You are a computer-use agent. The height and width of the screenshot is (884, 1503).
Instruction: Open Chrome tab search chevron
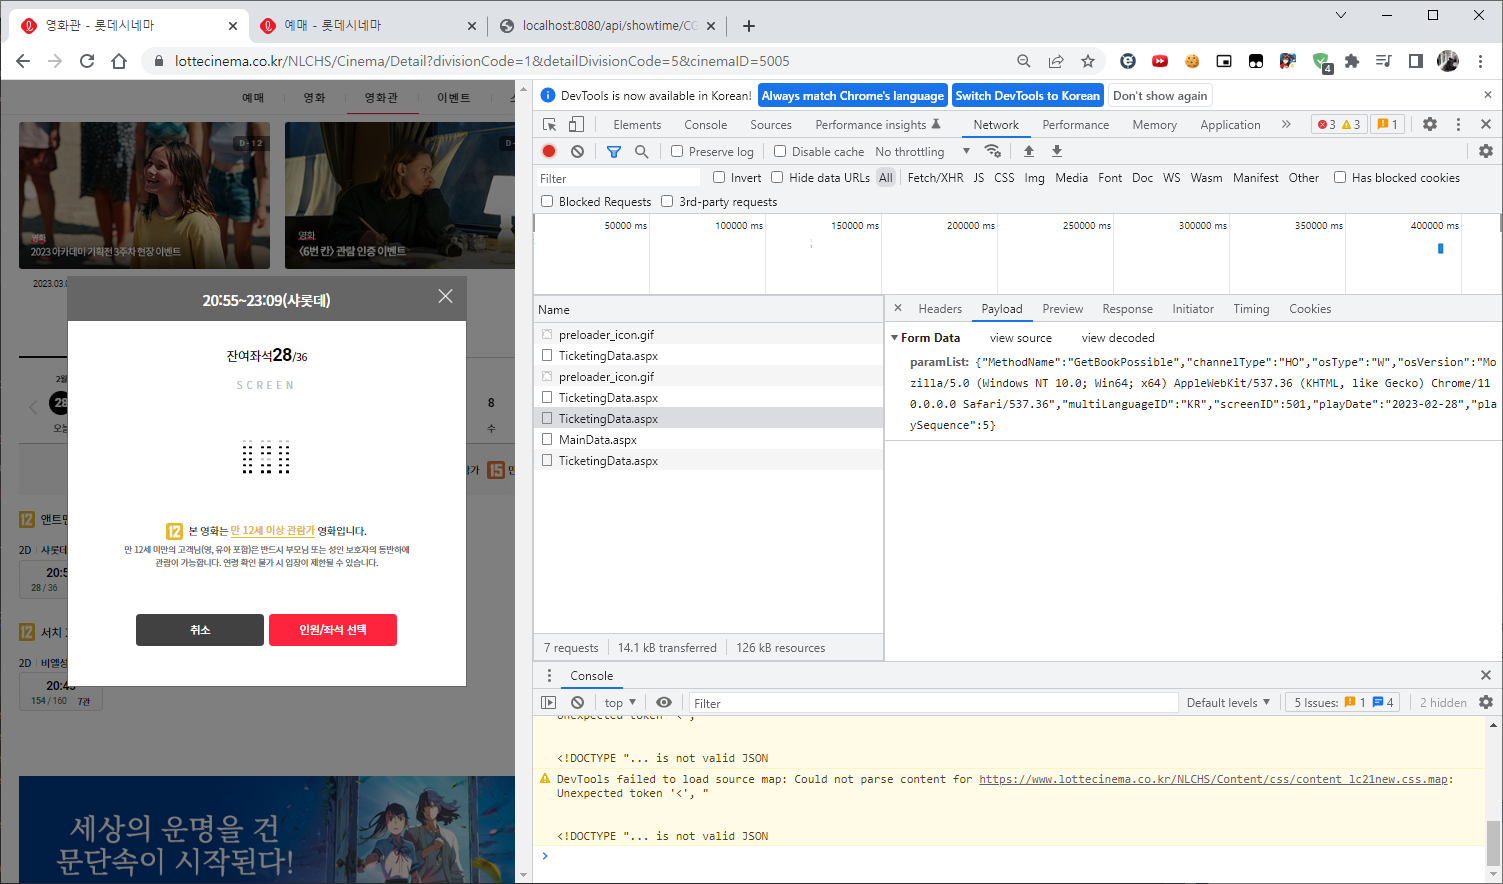click(1341, 15)
